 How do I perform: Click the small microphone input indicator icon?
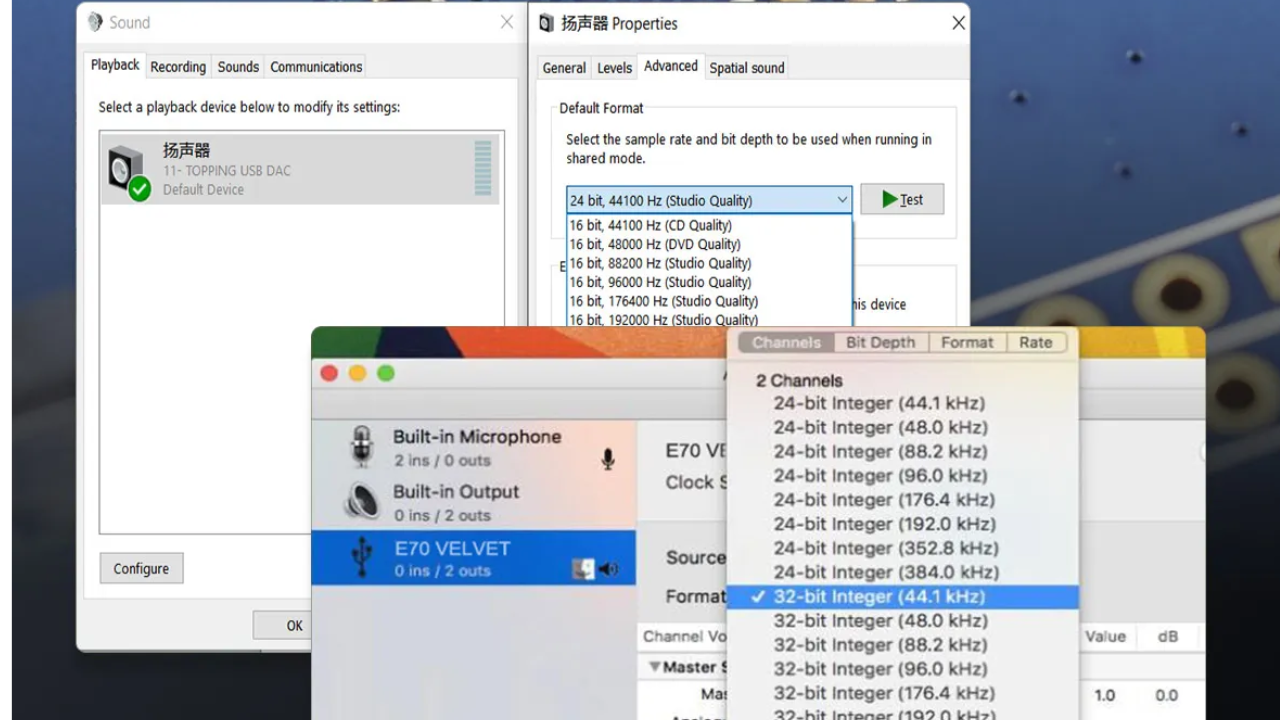pyautogui.click(x=608, y=459)
